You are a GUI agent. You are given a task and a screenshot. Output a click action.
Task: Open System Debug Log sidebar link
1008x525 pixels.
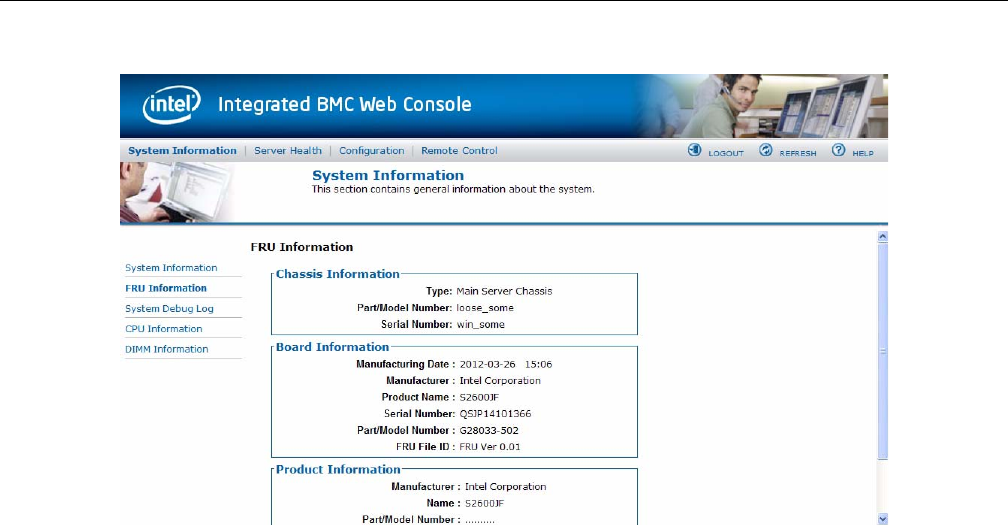(x=169, y=308)
